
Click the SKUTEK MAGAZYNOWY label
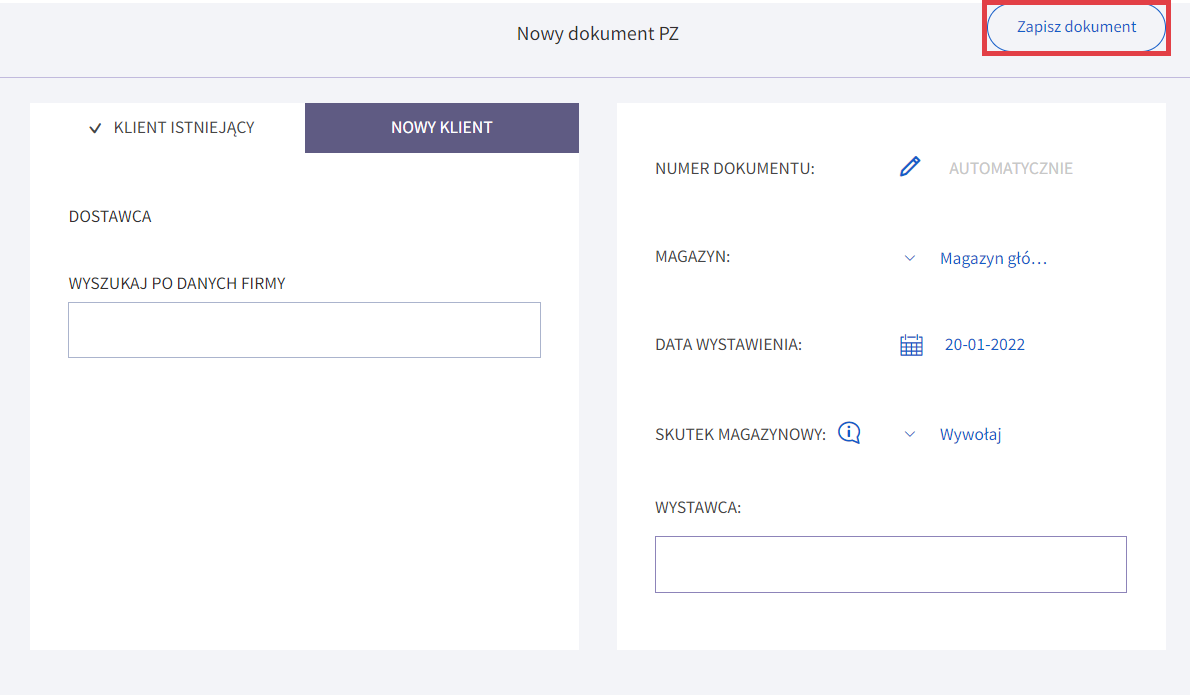coord(740,434)
